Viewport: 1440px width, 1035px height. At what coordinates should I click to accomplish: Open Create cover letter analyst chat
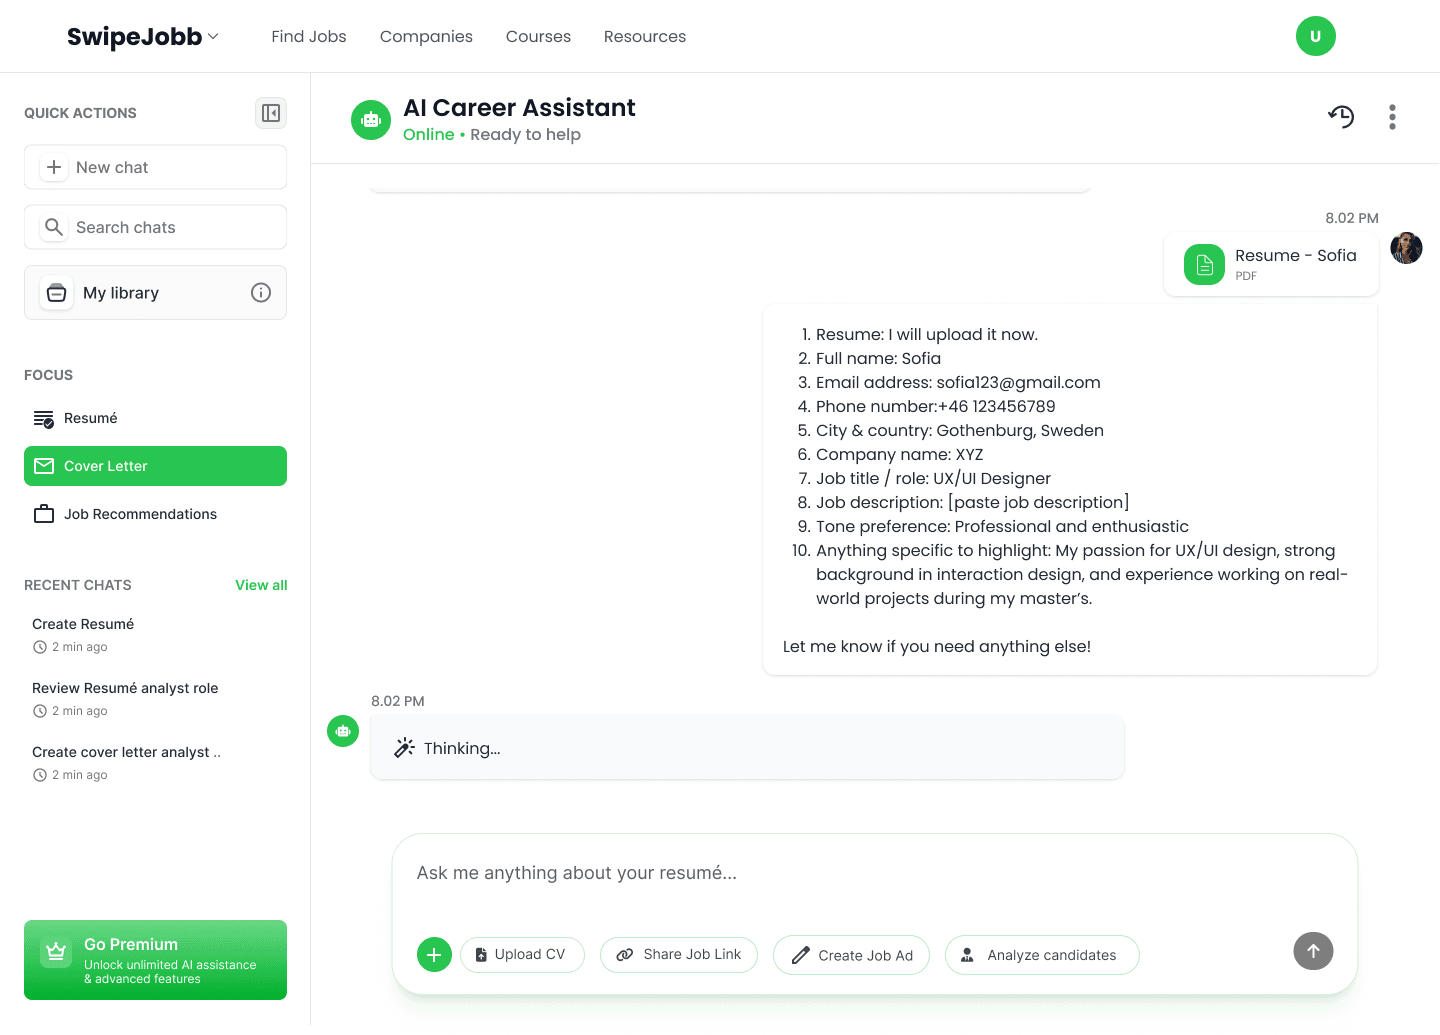coord(155,763)
